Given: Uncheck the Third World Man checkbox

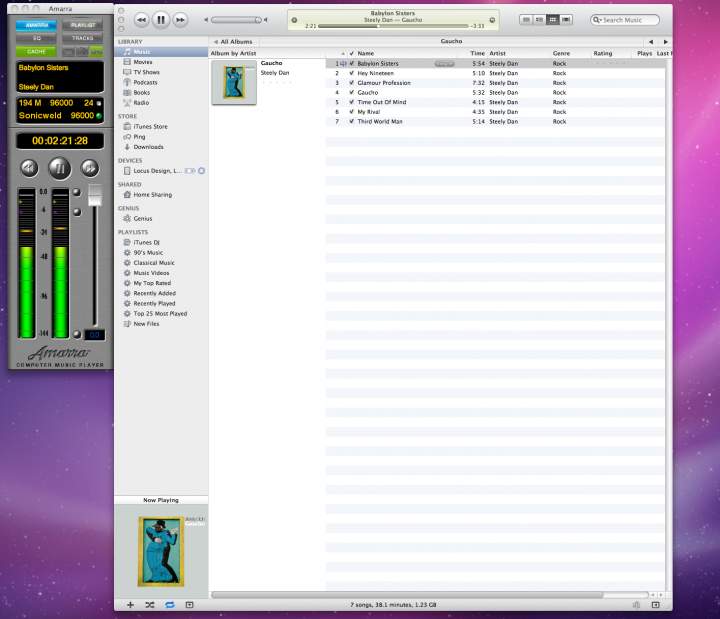Looking at the screenshot, I should (352, 121).
